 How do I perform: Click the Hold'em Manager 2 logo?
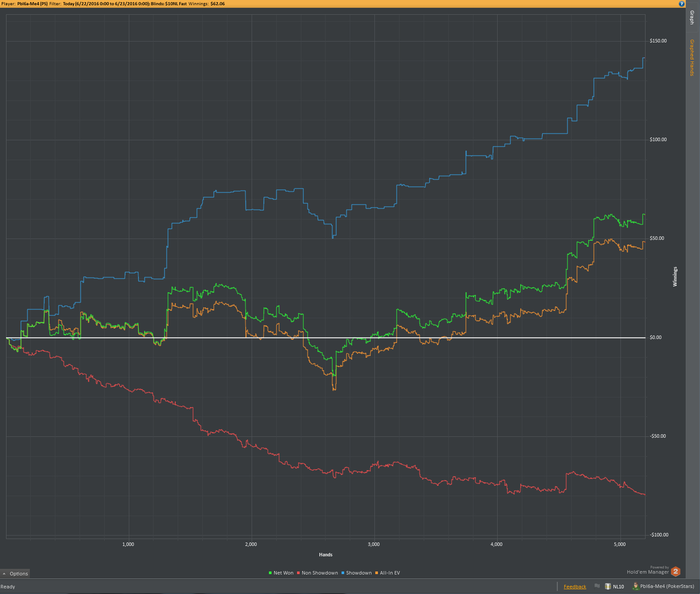tap(675, 571)
